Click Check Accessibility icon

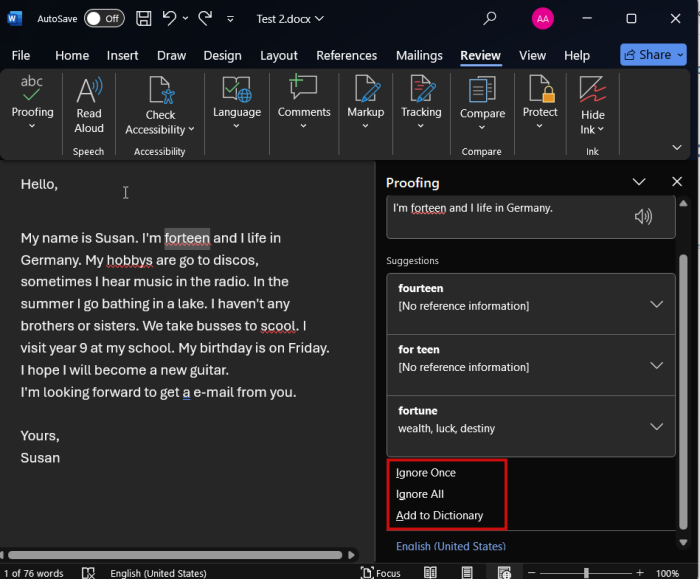point(160,91)
